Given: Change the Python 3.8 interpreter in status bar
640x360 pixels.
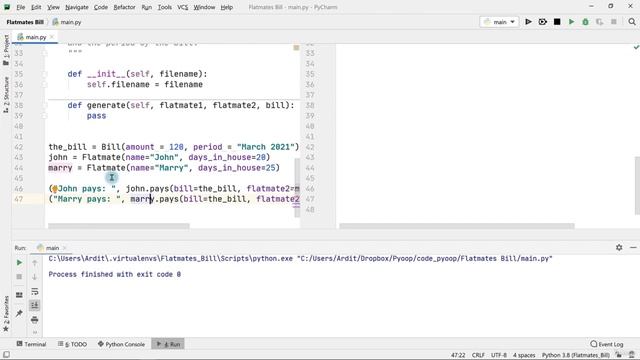Looking at the screenshot, I should click(576, 355).
